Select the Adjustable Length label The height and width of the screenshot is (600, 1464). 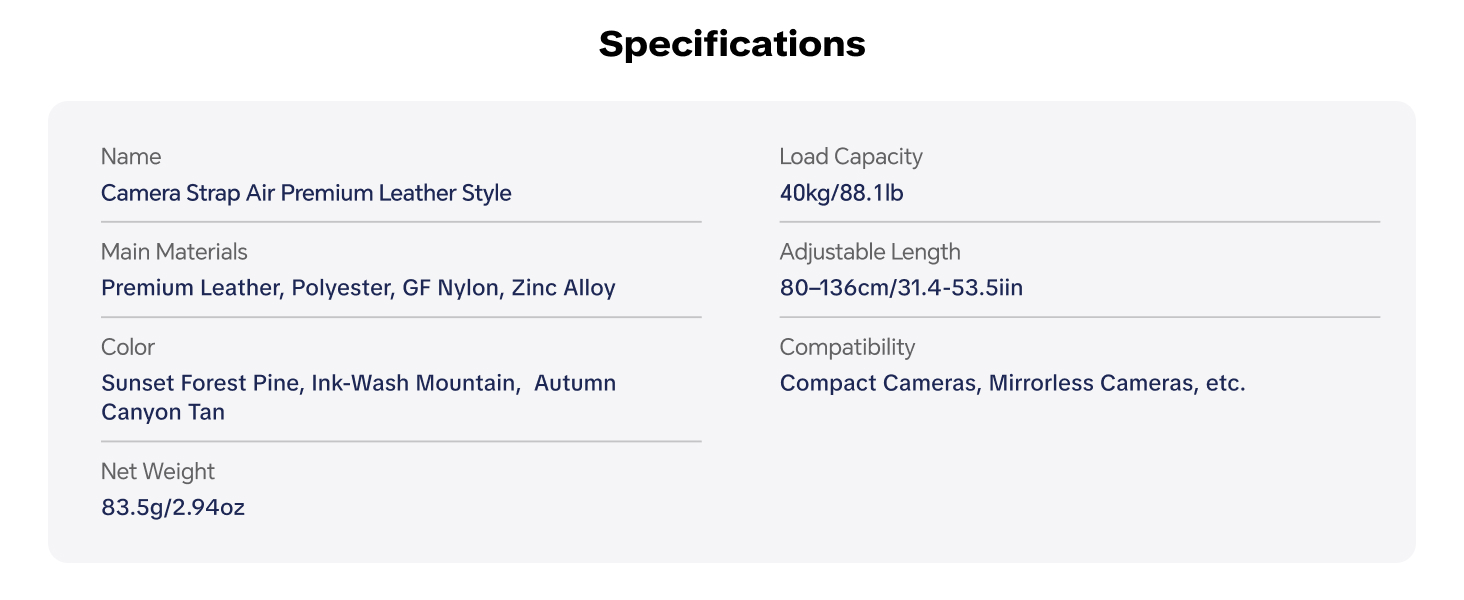[x=870, y=252]
